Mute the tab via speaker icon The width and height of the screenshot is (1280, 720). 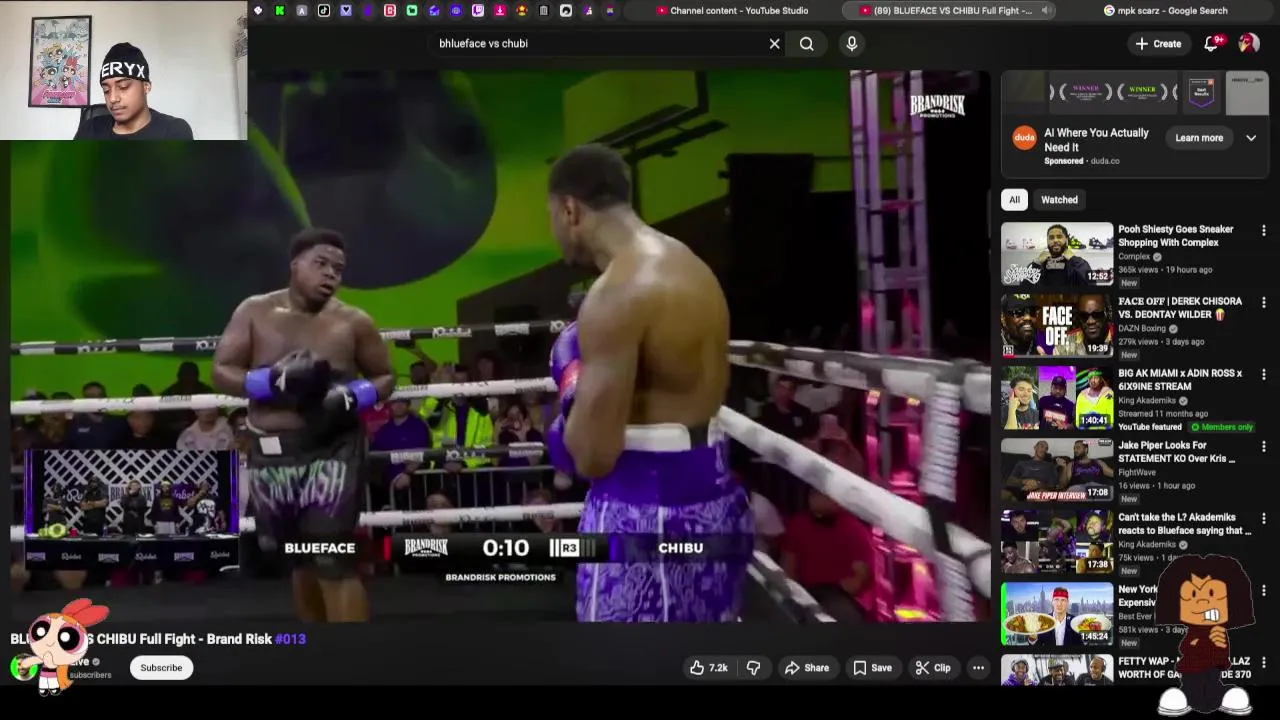[1046, 11]
